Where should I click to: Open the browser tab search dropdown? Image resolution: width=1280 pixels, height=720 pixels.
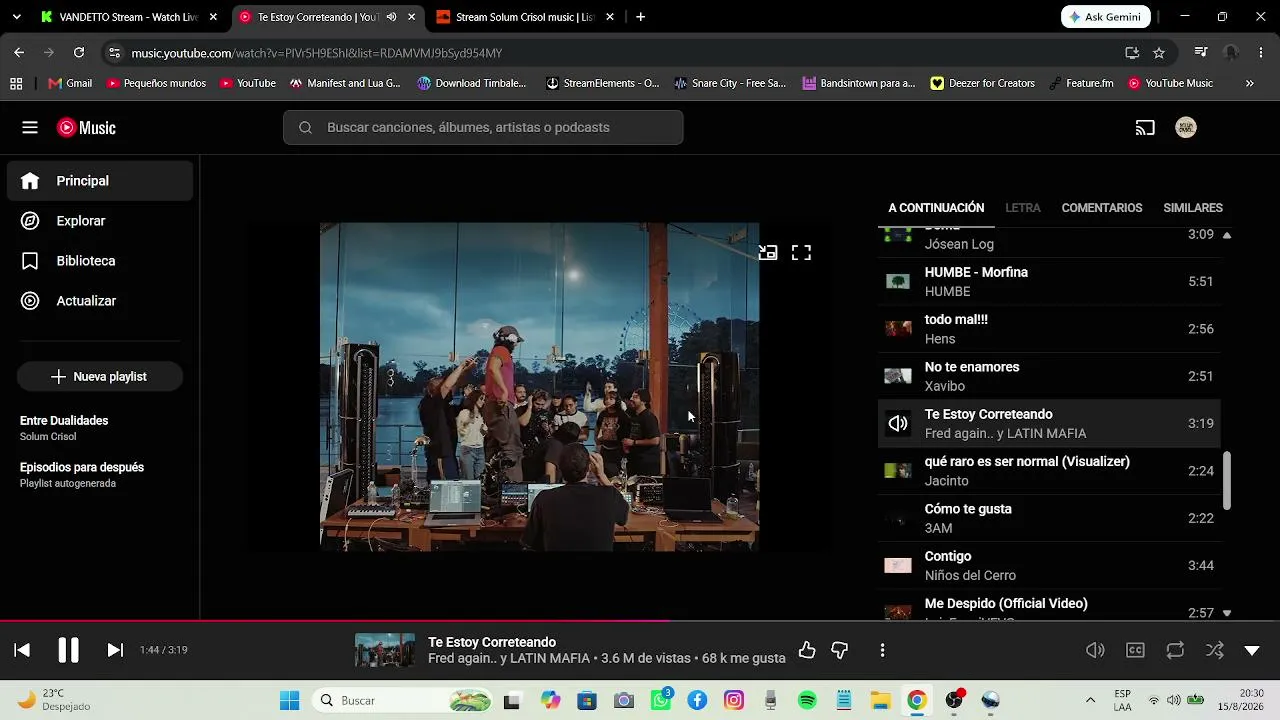pyautogui.click(x=16, y=17)
